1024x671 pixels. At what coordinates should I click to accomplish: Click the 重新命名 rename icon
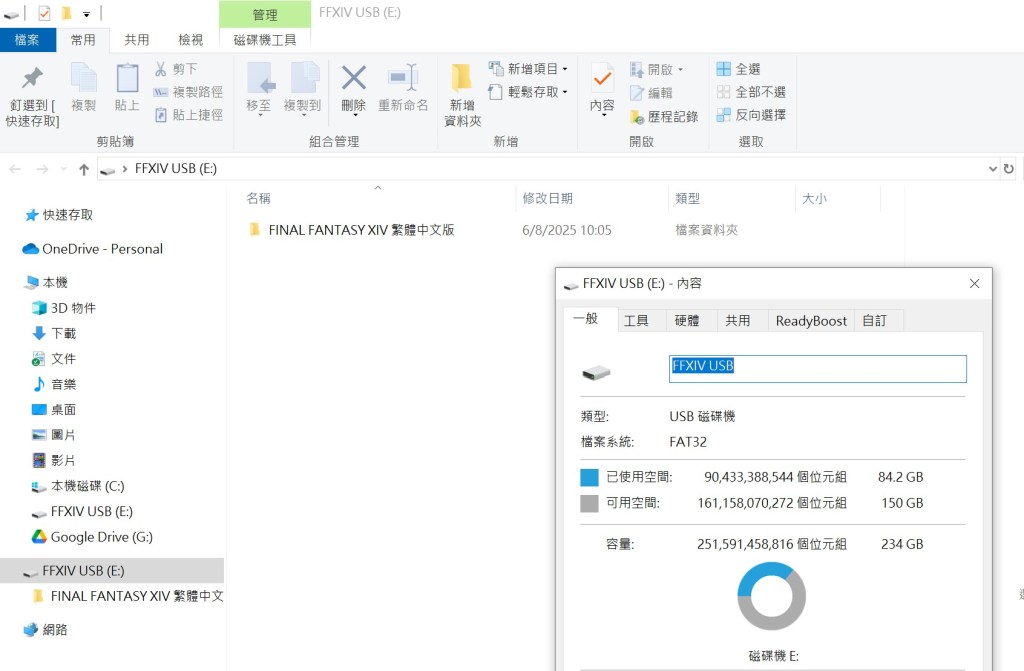click(x=403, y=79)
